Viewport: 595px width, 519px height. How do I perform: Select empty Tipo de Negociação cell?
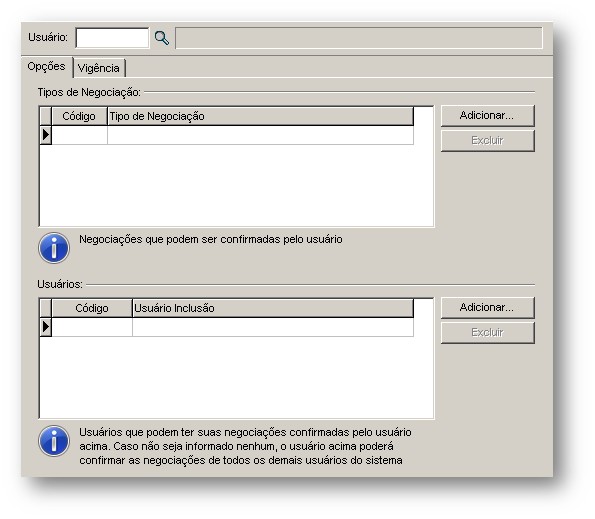(x=261, y=135)
